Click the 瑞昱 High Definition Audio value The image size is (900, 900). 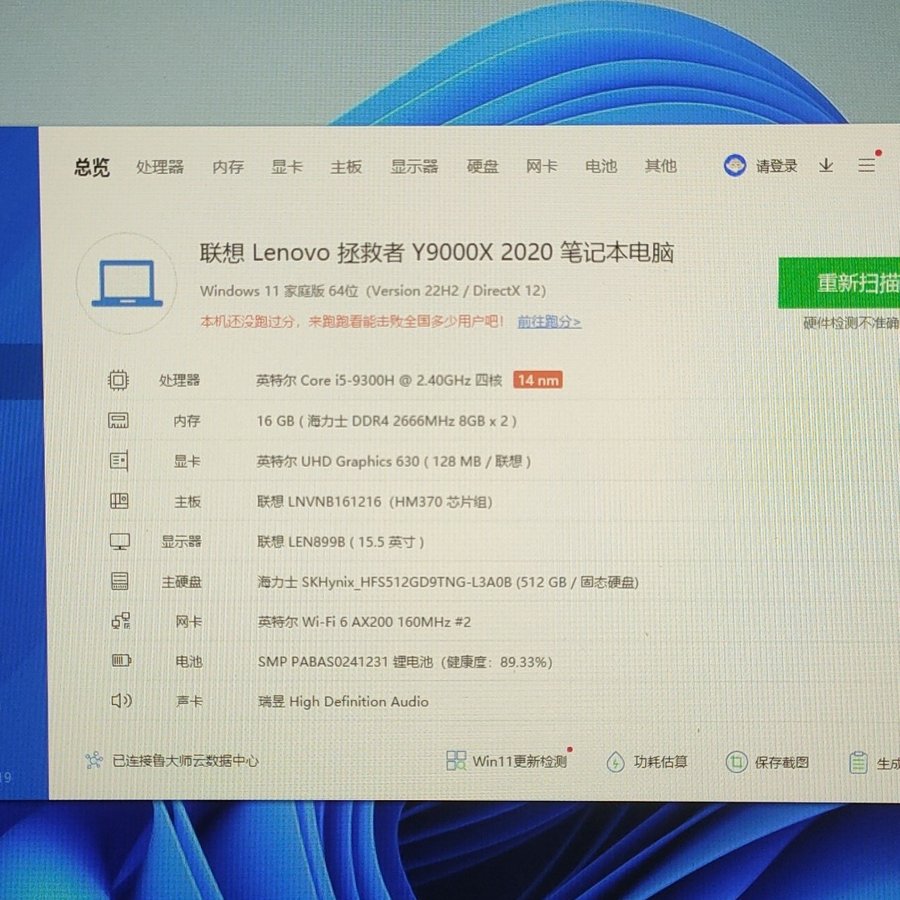(x=343, y=701)
